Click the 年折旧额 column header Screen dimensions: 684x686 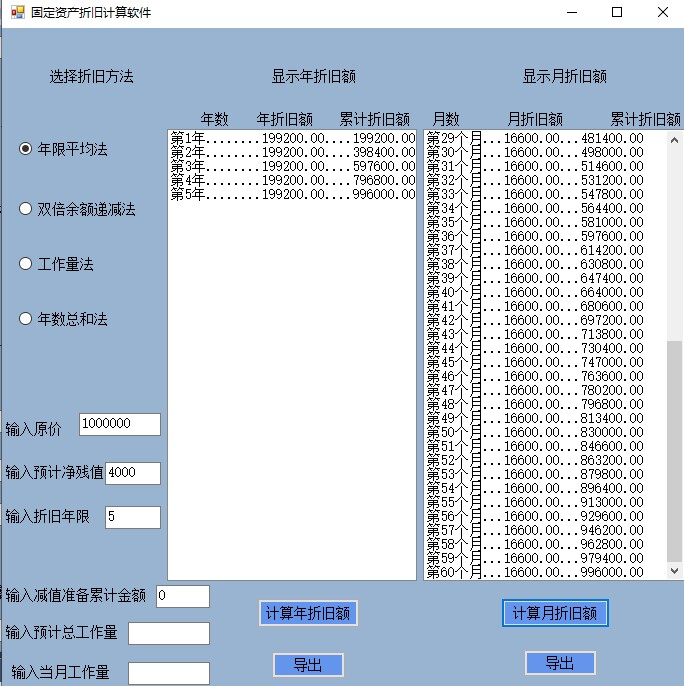284,119
